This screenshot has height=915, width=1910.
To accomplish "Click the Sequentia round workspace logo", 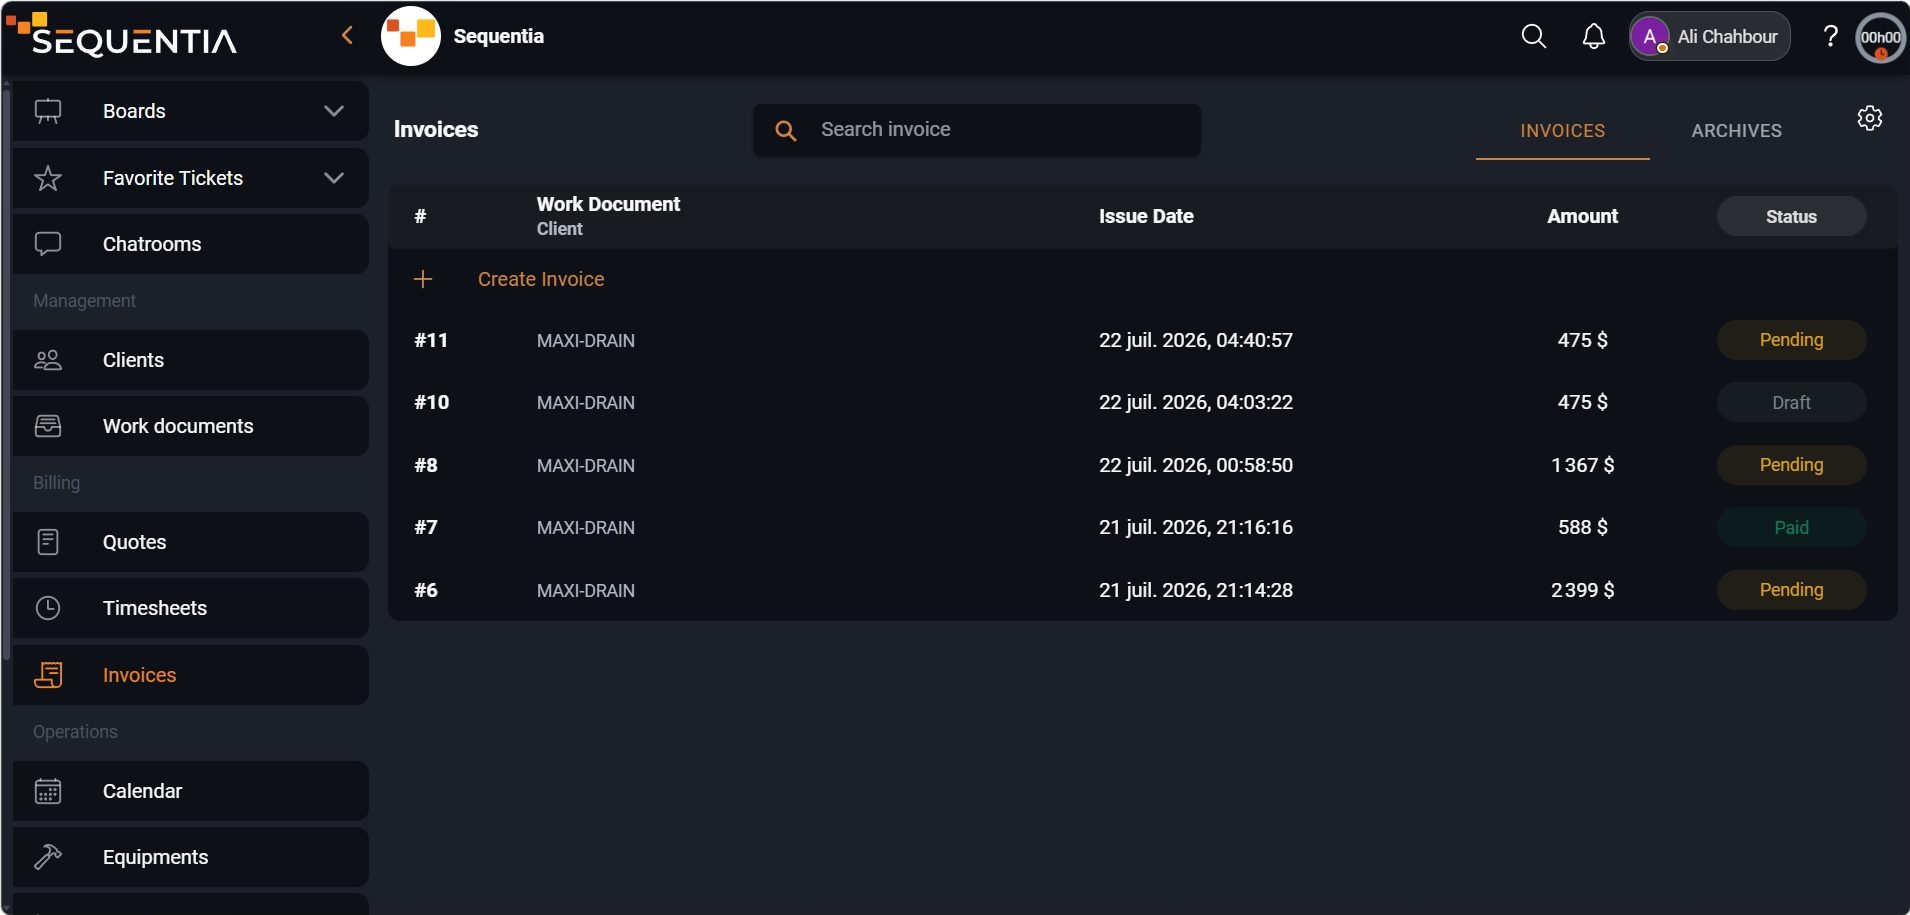I will click(411, 36).
